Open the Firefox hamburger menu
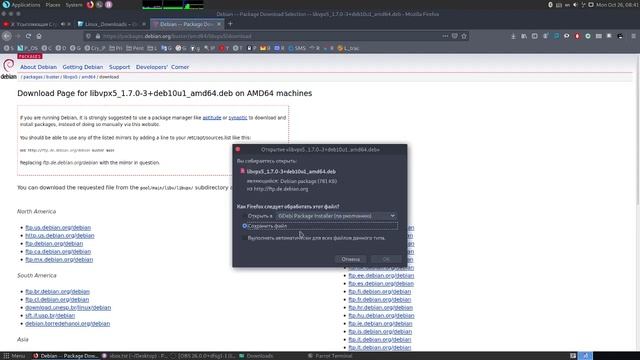The width and height of the screenshot is (640, 360). (x=633, y=36)
